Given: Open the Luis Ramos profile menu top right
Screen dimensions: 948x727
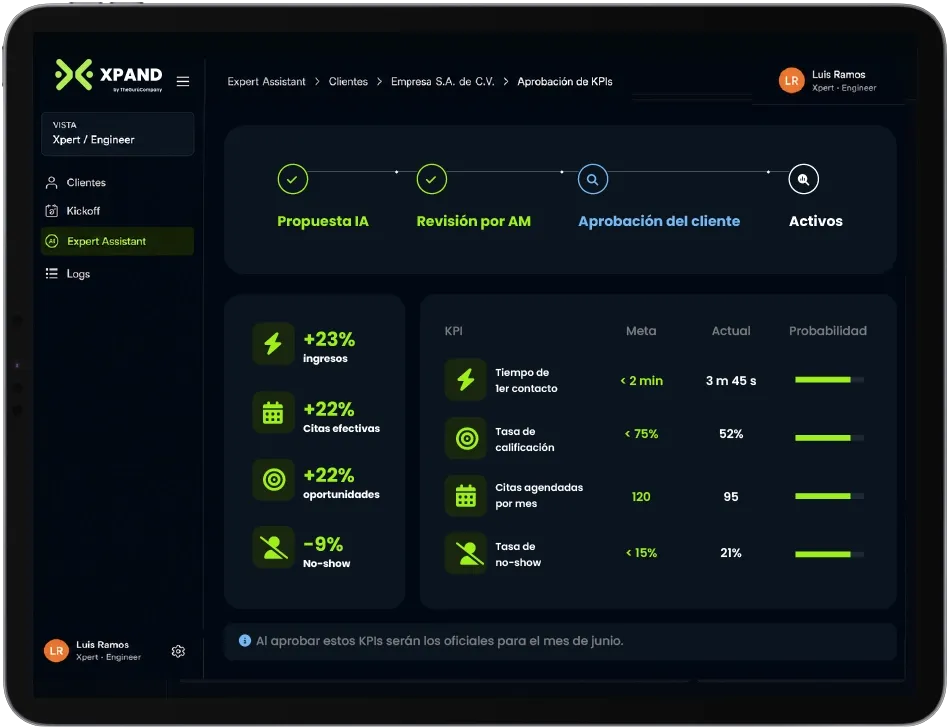Looking at the screenshot, I should [828, 80].
